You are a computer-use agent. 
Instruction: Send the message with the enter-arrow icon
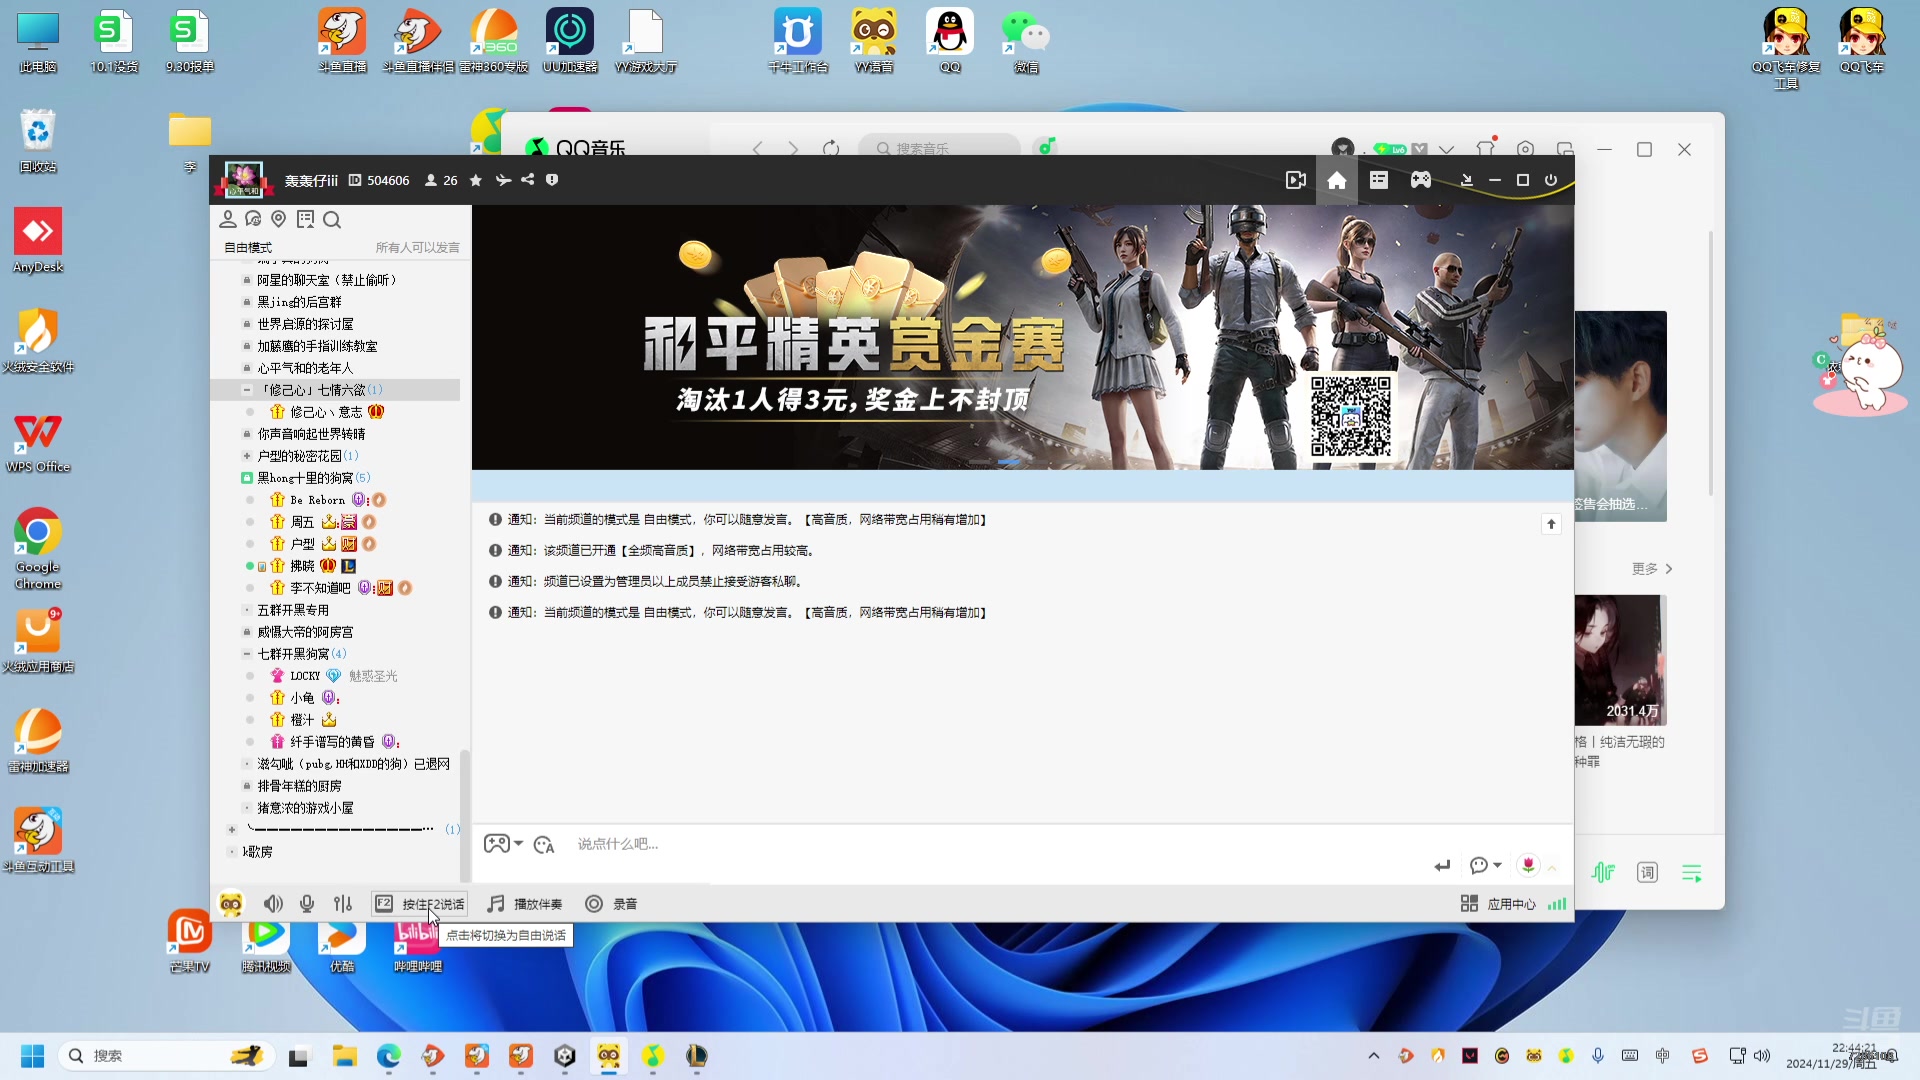pos(1442,866)
